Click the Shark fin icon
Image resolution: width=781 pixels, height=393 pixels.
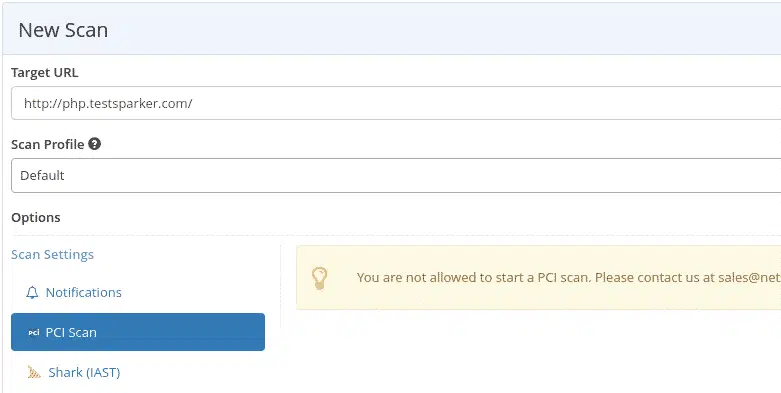(34, 372)
